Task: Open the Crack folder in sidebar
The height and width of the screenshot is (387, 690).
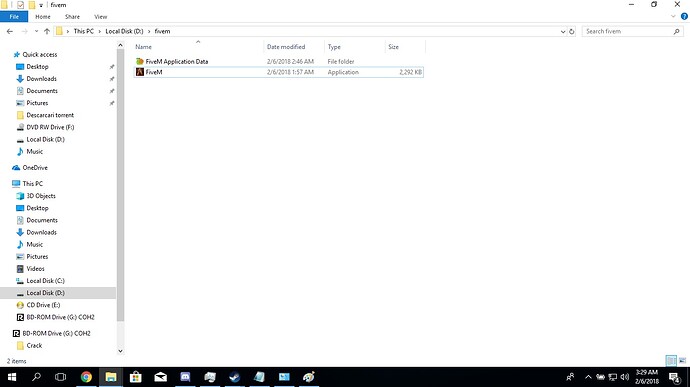Action: click(34, 346)
